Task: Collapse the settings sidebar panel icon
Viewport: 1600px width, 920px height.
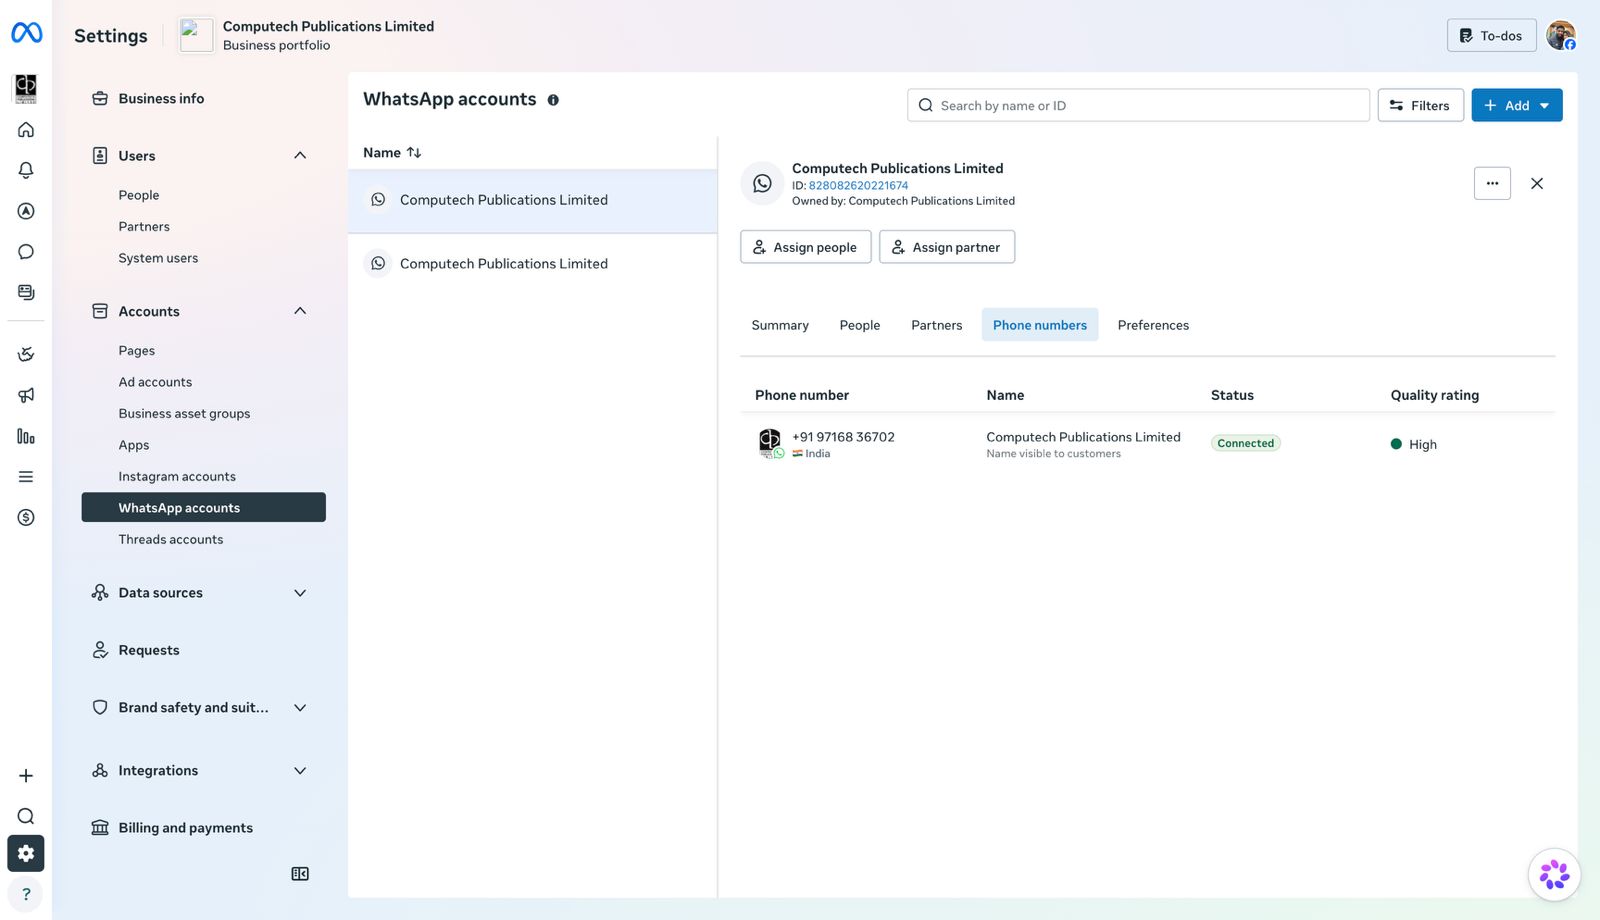Action: point(300,874)
